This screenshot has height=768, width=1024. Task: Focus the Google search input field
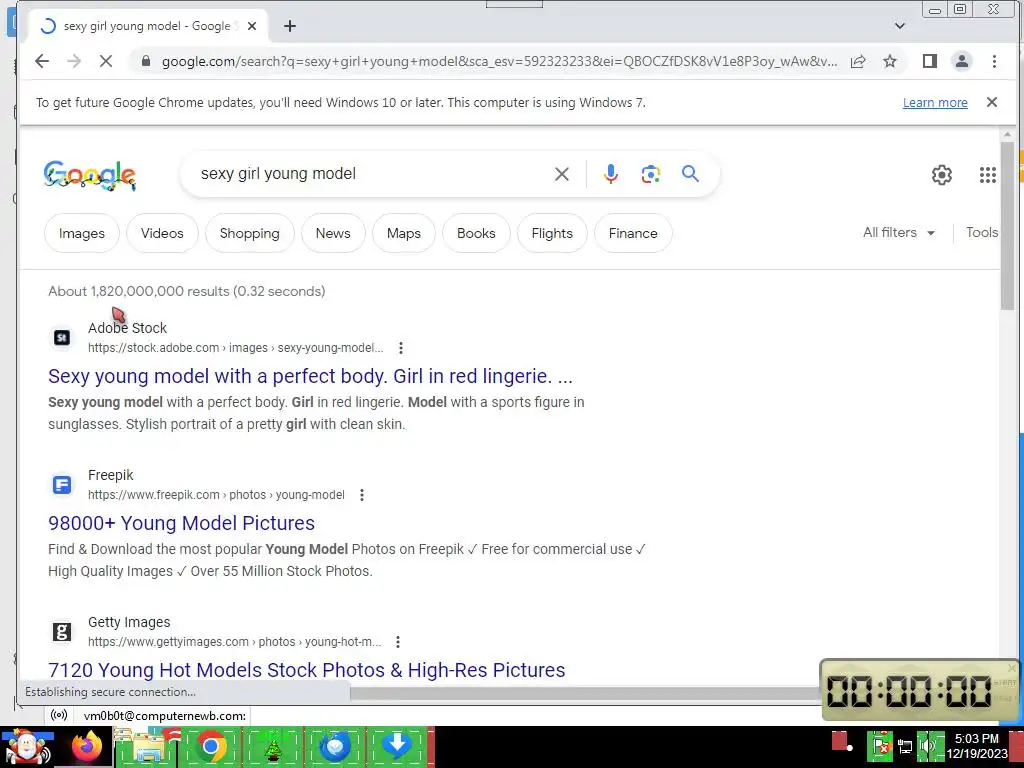pos(372,174)
